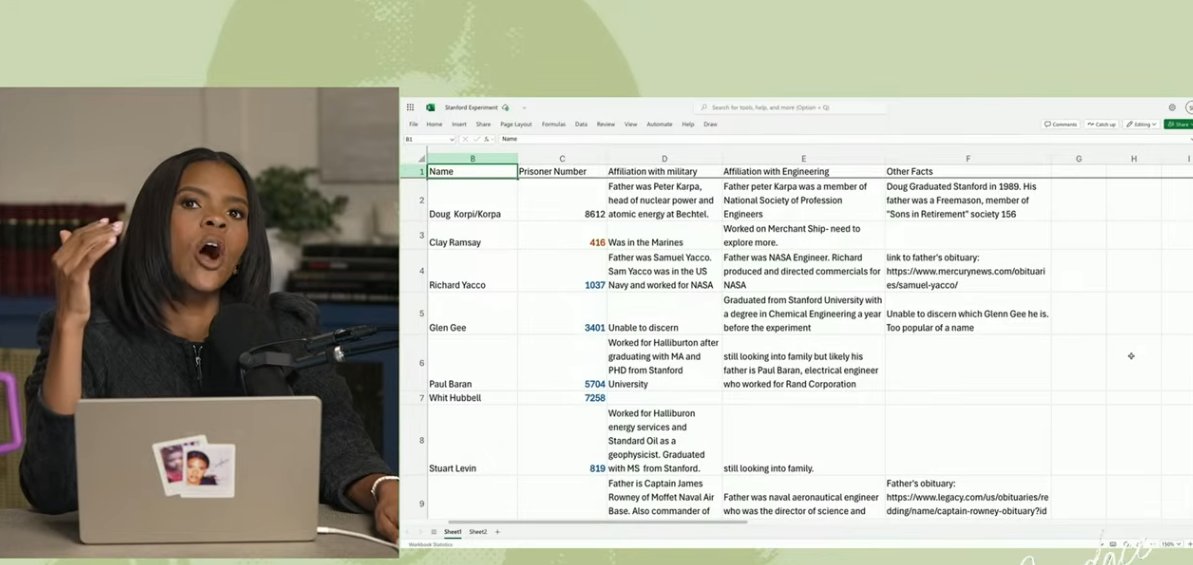This screenshot has height=565, width=1193.
Task: Click prisoner number 8612 cell
Action: click(562, 200)
